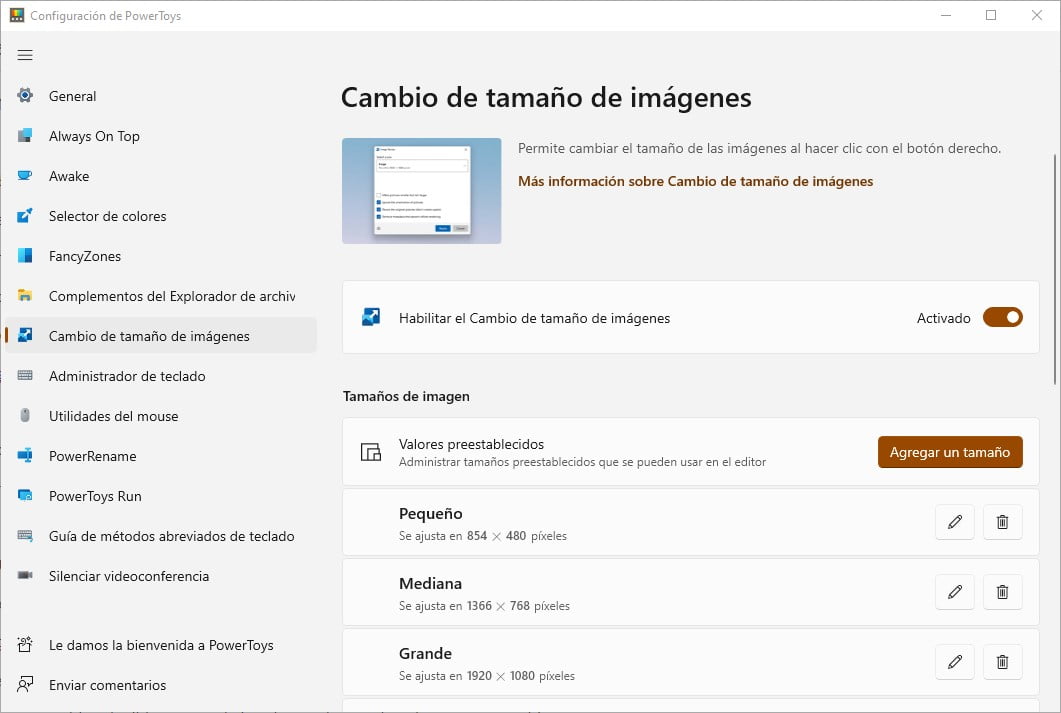
Task: Click the General gear icon
Action: pos(25,95)
